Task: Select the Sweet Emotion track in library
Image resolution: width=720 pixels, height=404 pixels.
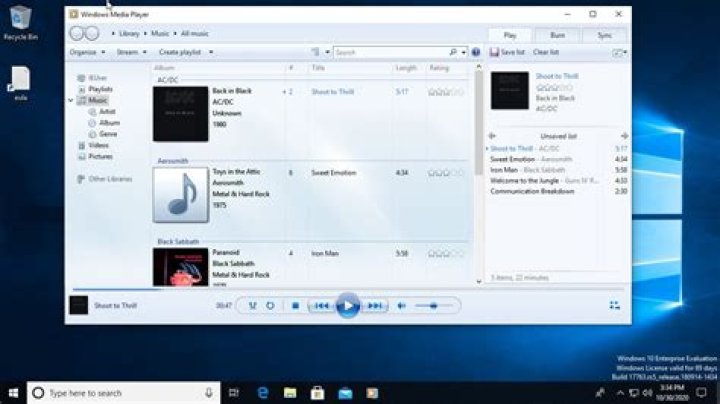Action: (x=374, y=173)
